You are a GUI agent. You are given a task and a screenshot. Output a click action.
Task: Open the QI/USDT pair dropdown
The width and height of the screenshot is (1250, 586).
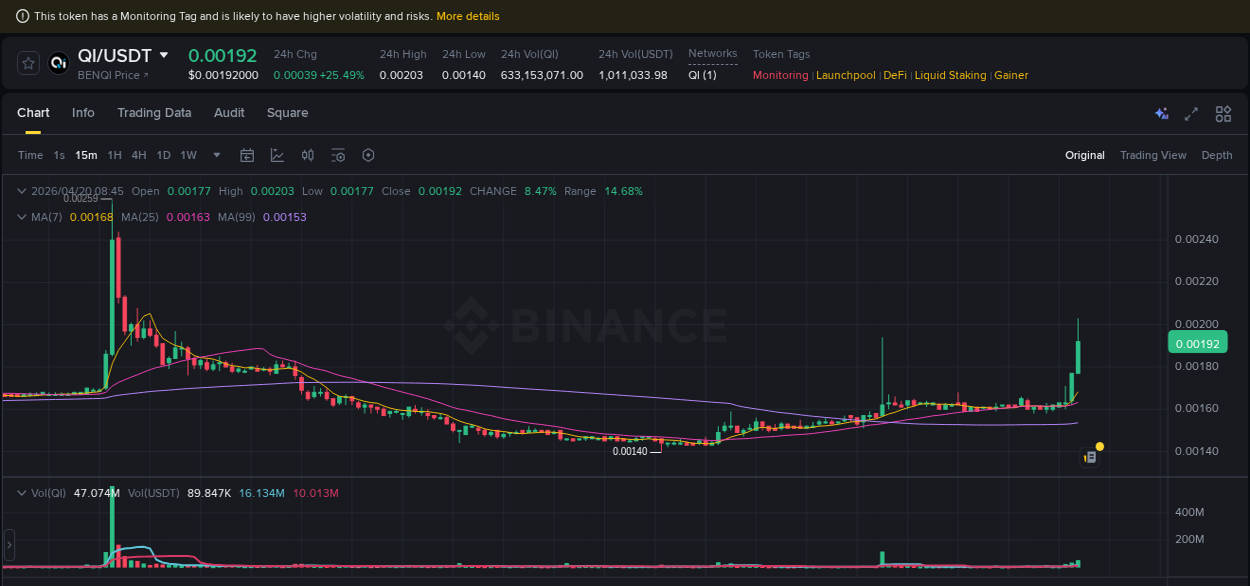click(x=165, y=55)
